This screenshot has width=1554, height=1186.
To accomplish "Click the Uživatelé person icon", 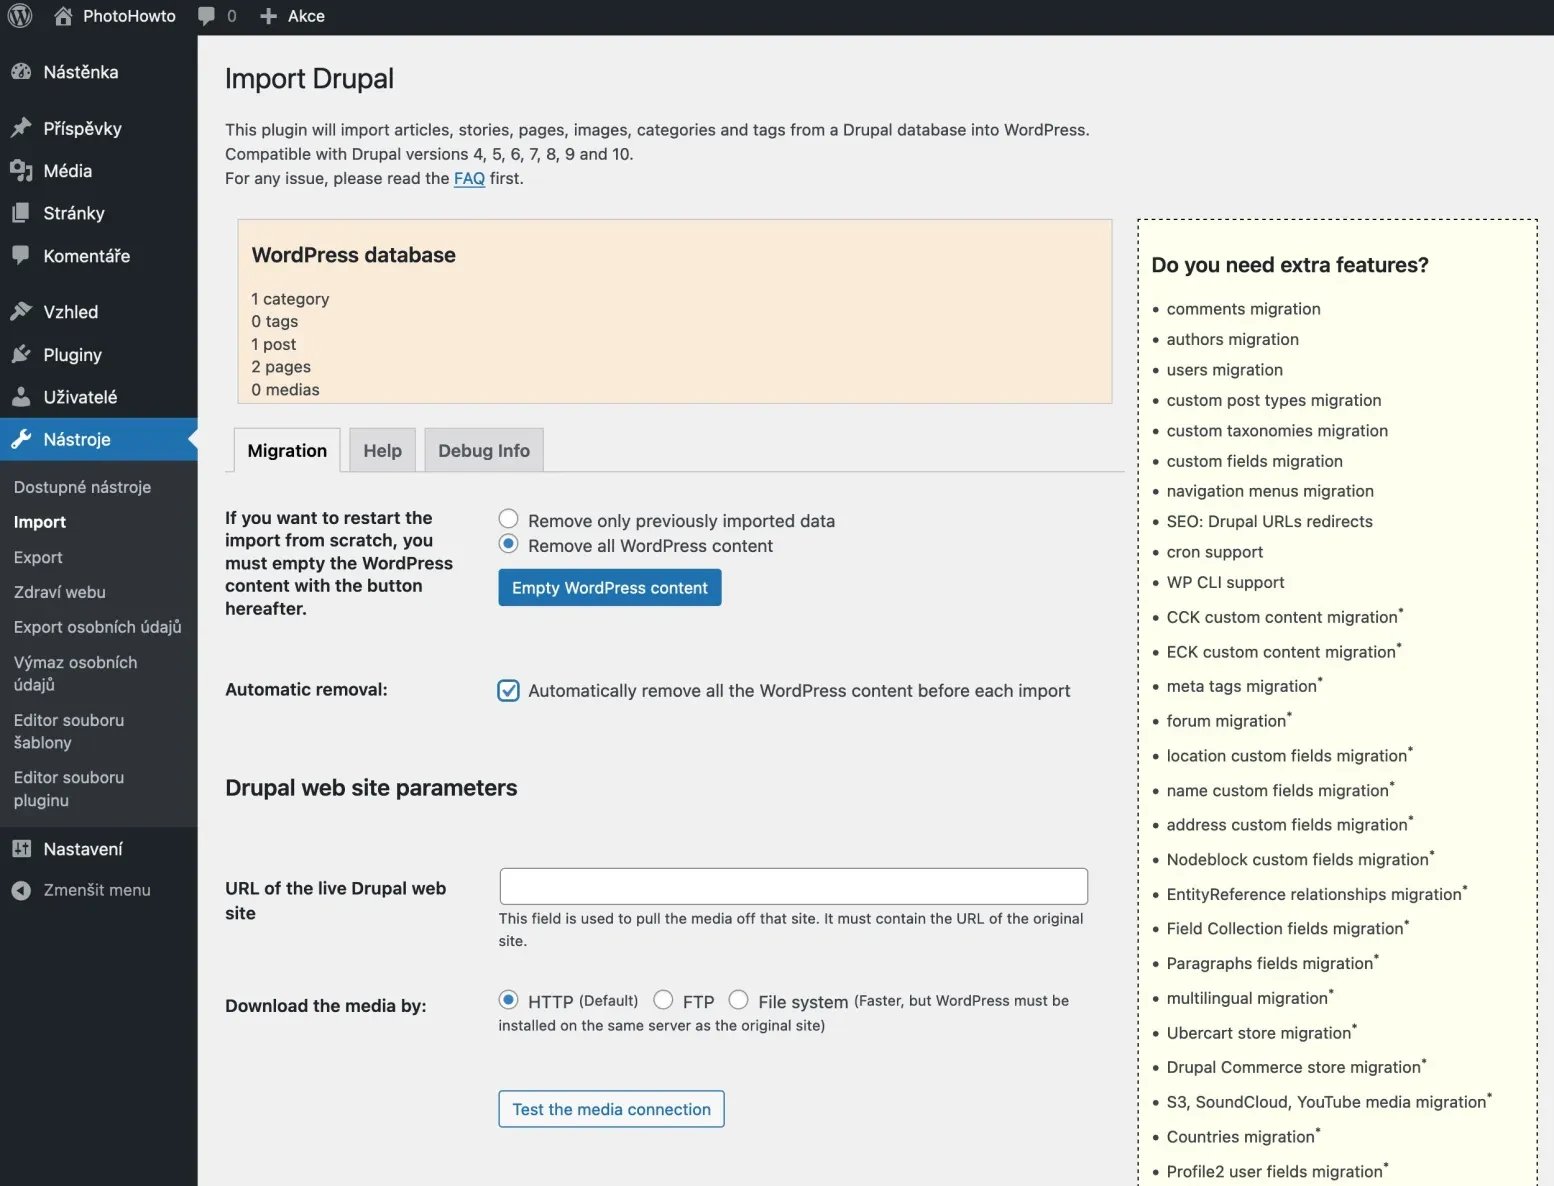I will (x=21, y=397).
